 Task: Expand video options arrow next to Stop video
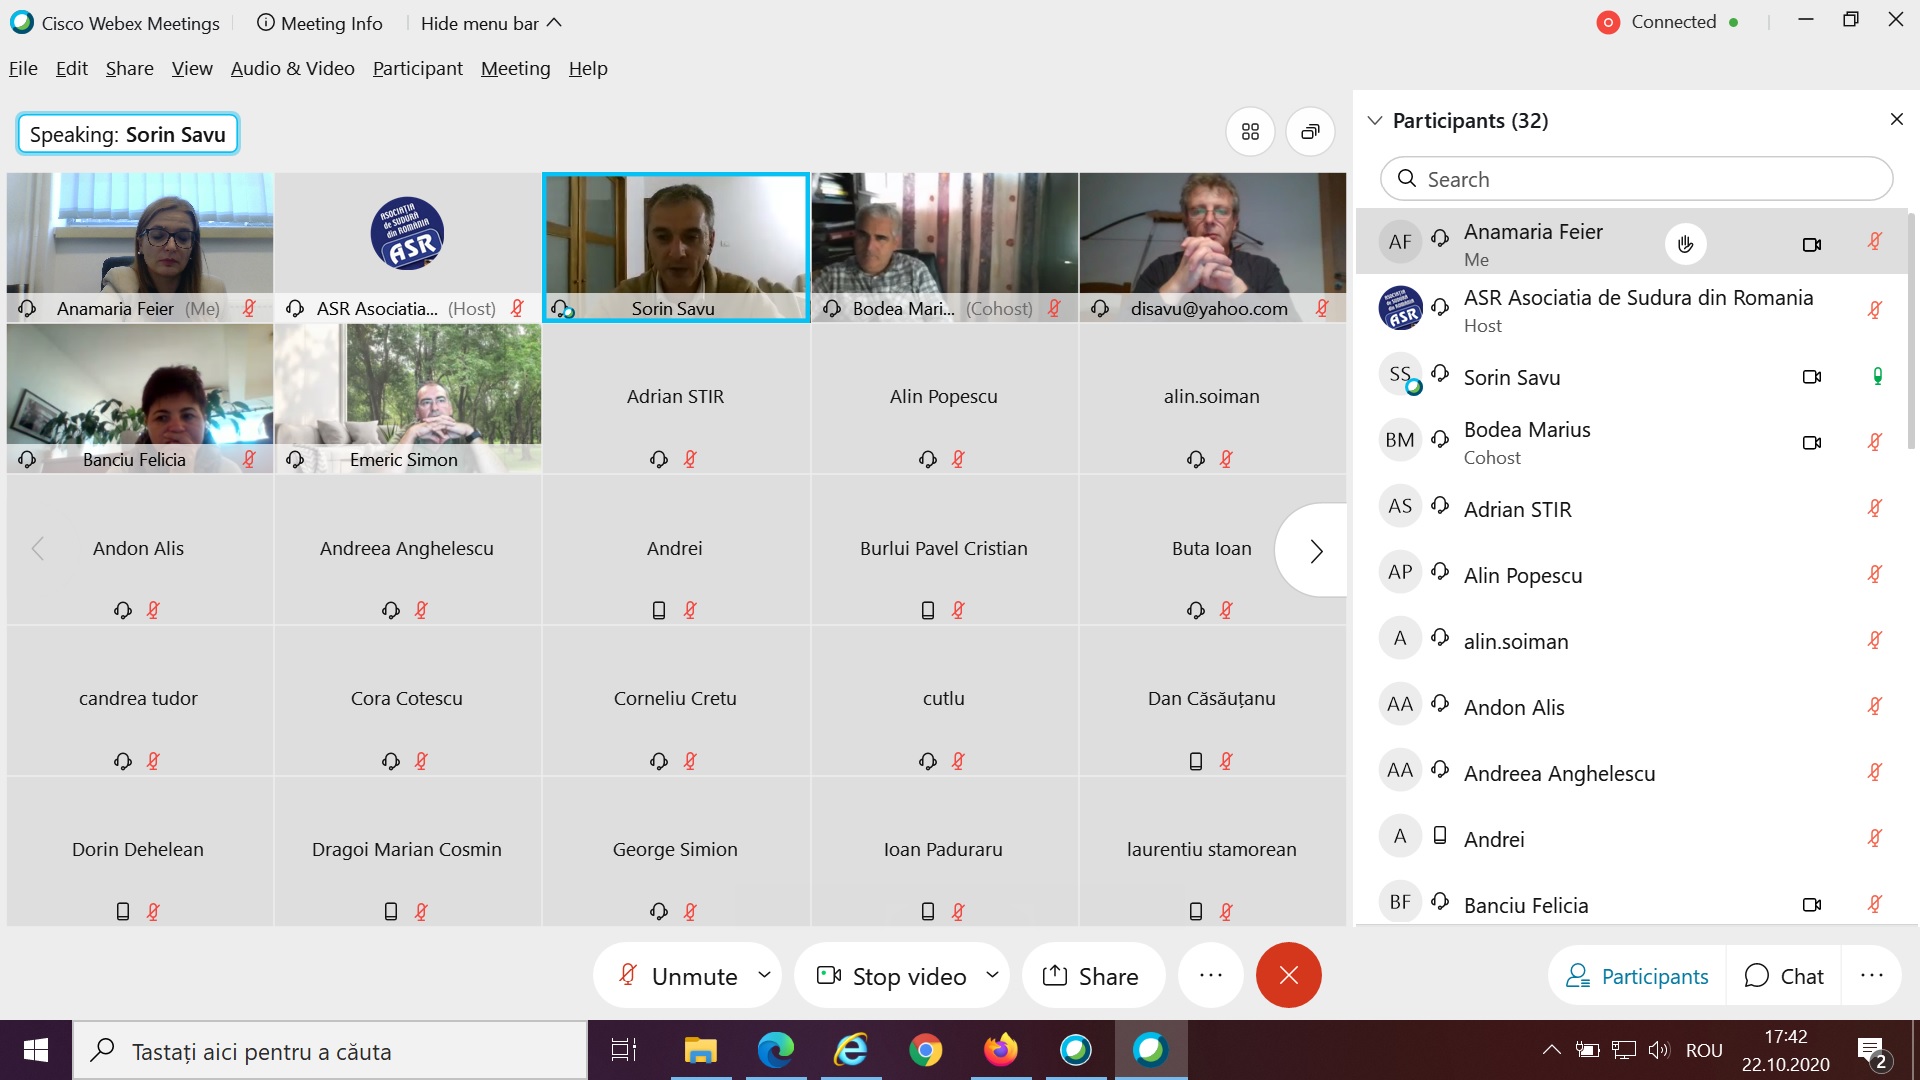click(992, 974)
